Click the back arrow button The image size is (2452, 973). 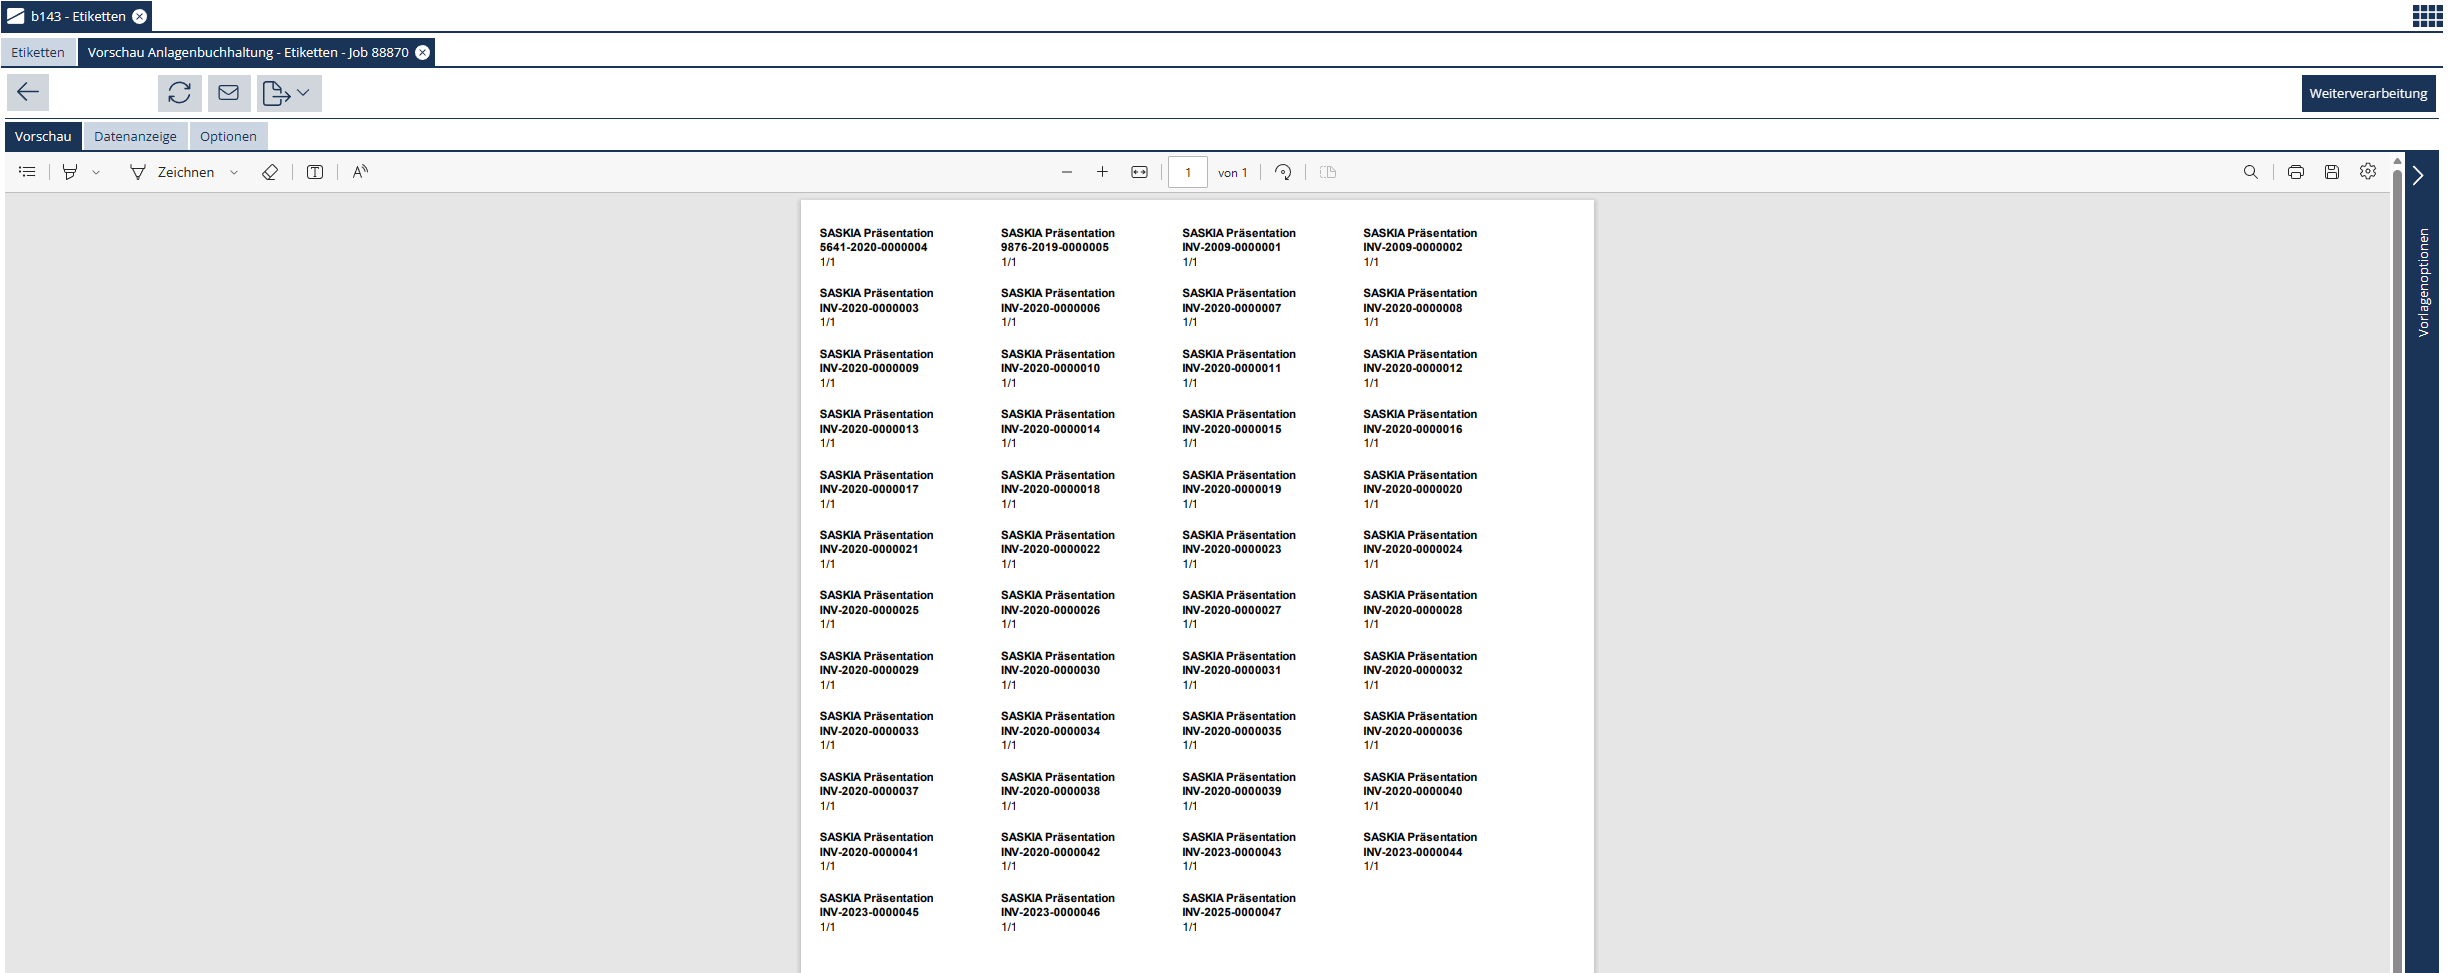click(x=28, y=93)
